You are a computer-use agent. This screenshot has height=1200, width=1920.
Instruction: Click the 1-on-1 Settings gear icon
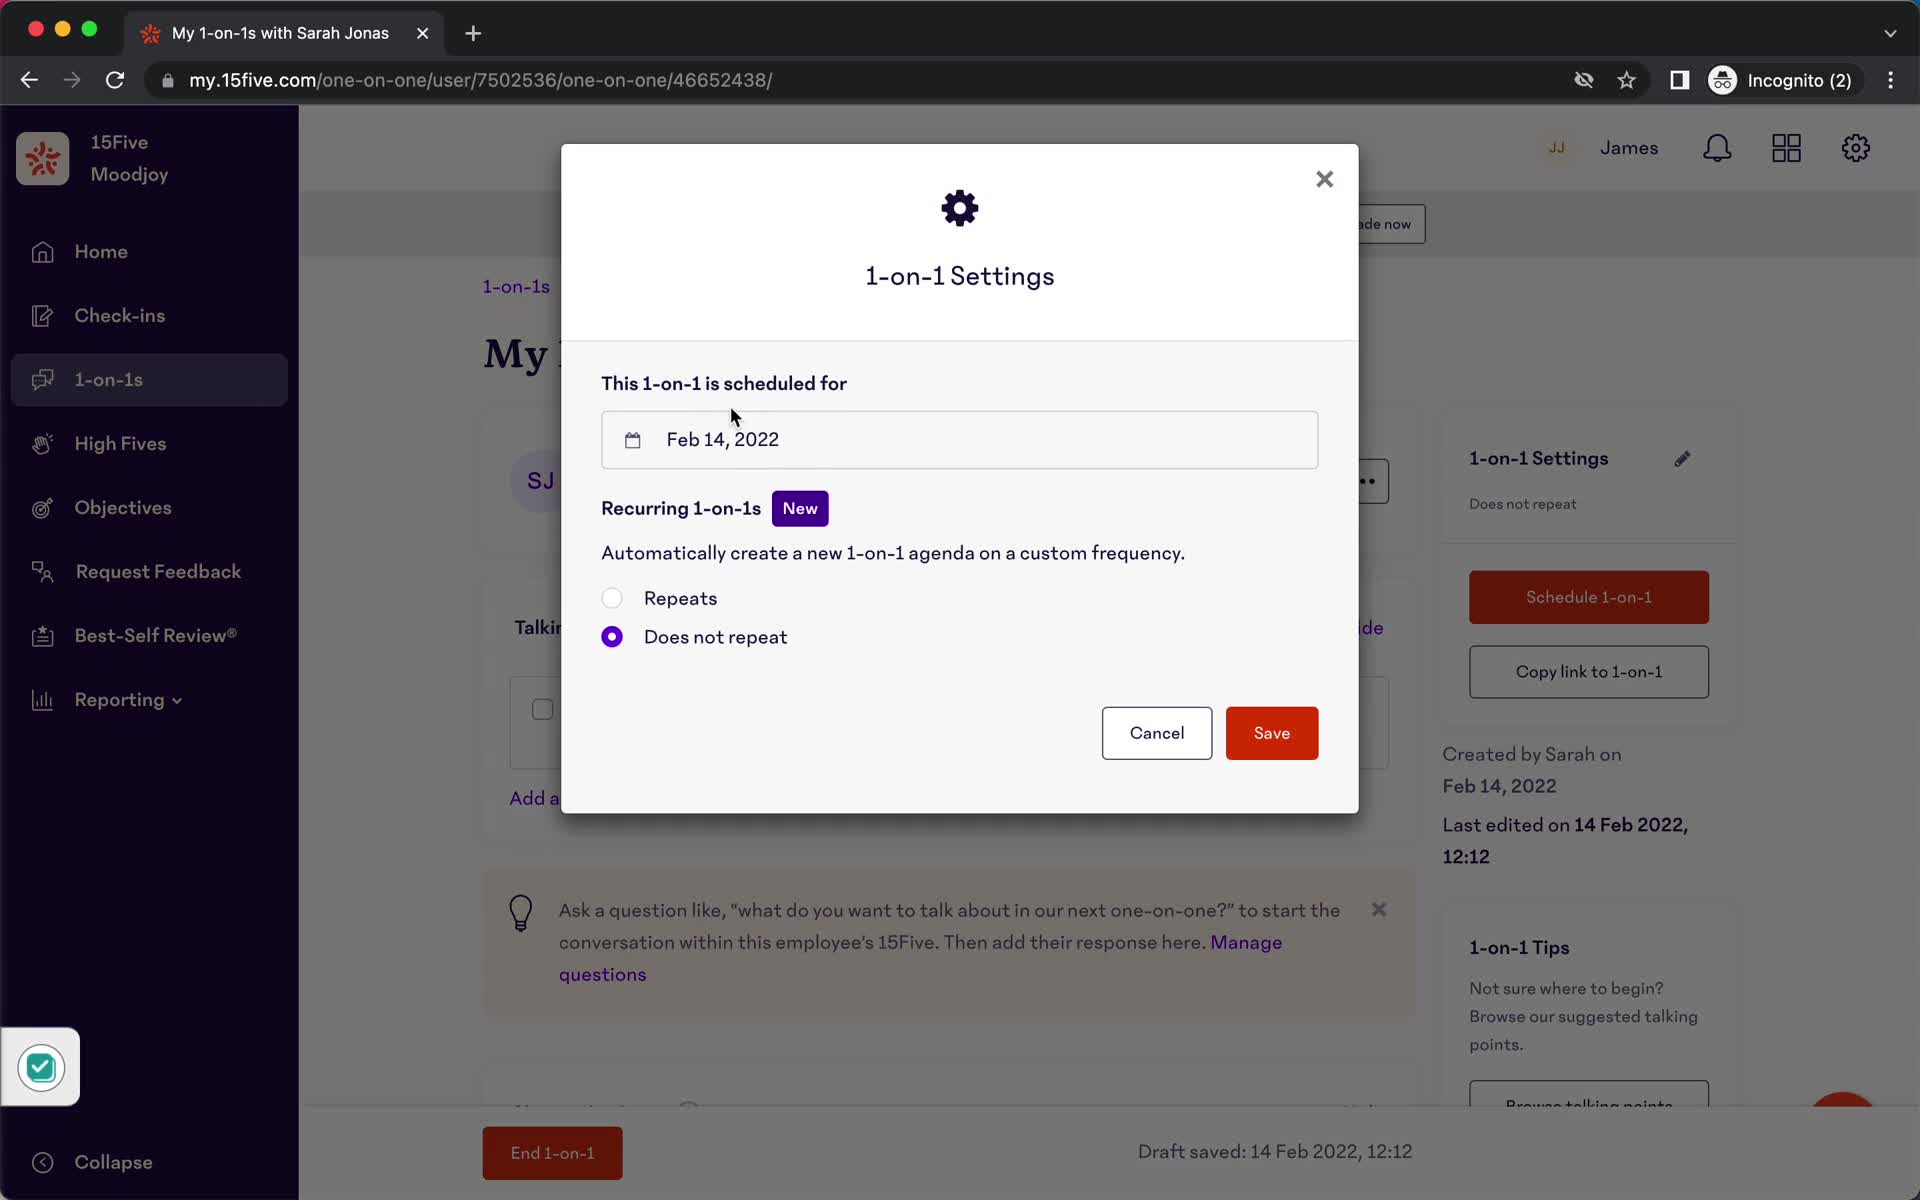tap(958, 207)
